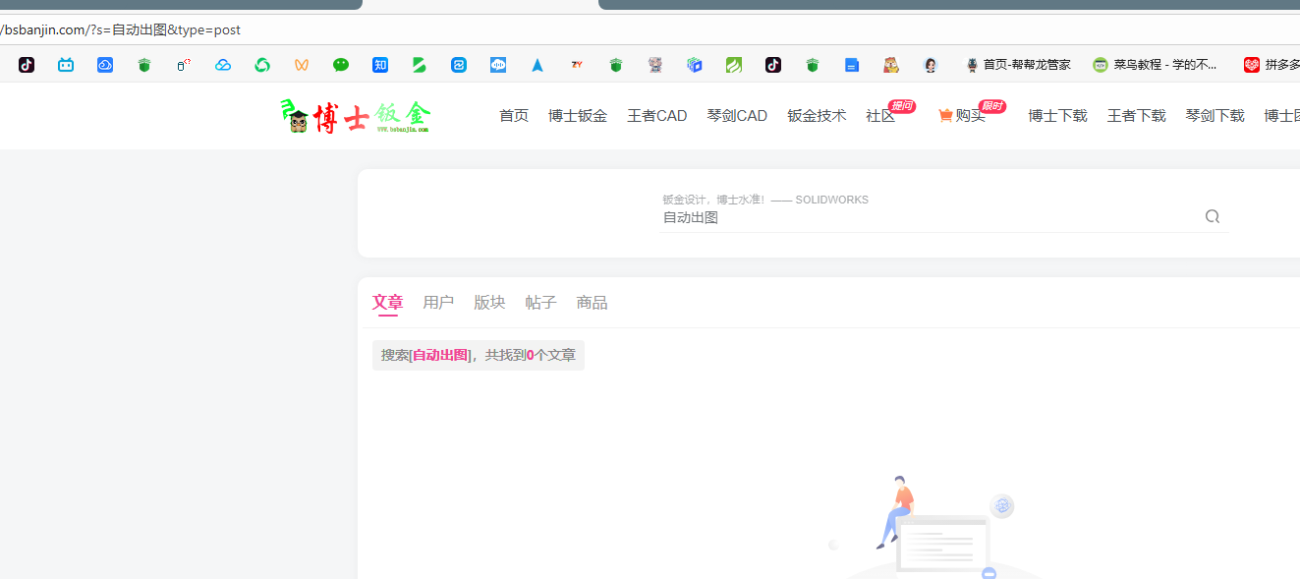Viewport: 1300px width, 579px height.
Task: Switch to the 用户 tab
Action: (x=438, y=302)
